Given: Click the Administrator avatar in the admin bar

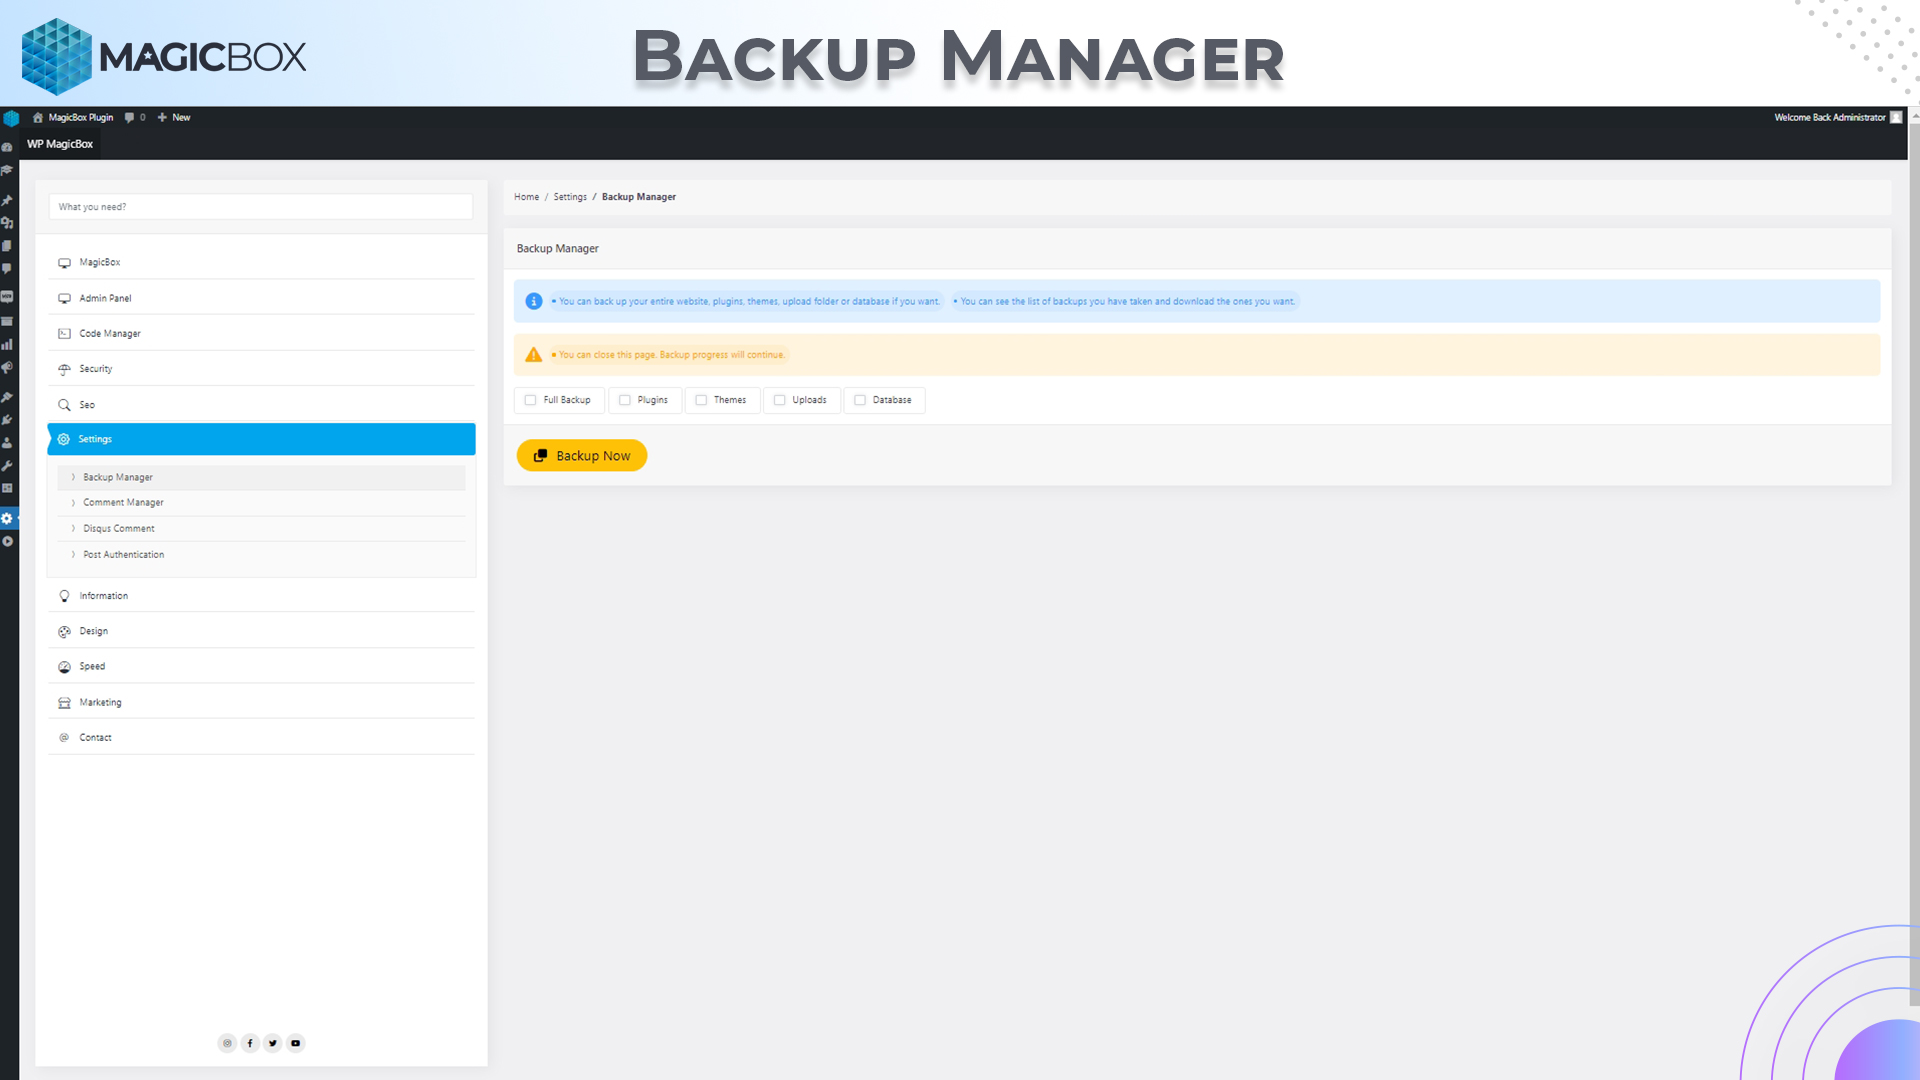Looking at the screenshot, I should (1896, 117).
